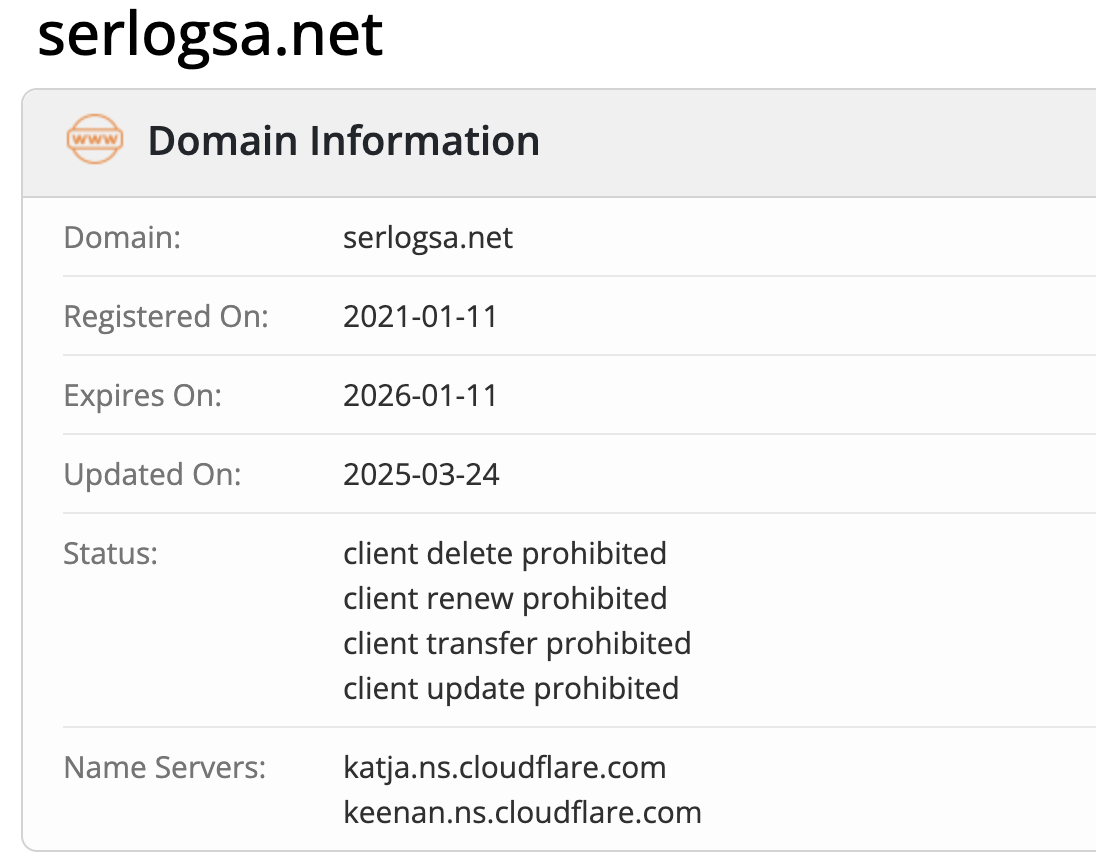Click the Expires On: field label
This screenshot has width=1096, height=854.
pyautogui.click(x=143, y=396)
